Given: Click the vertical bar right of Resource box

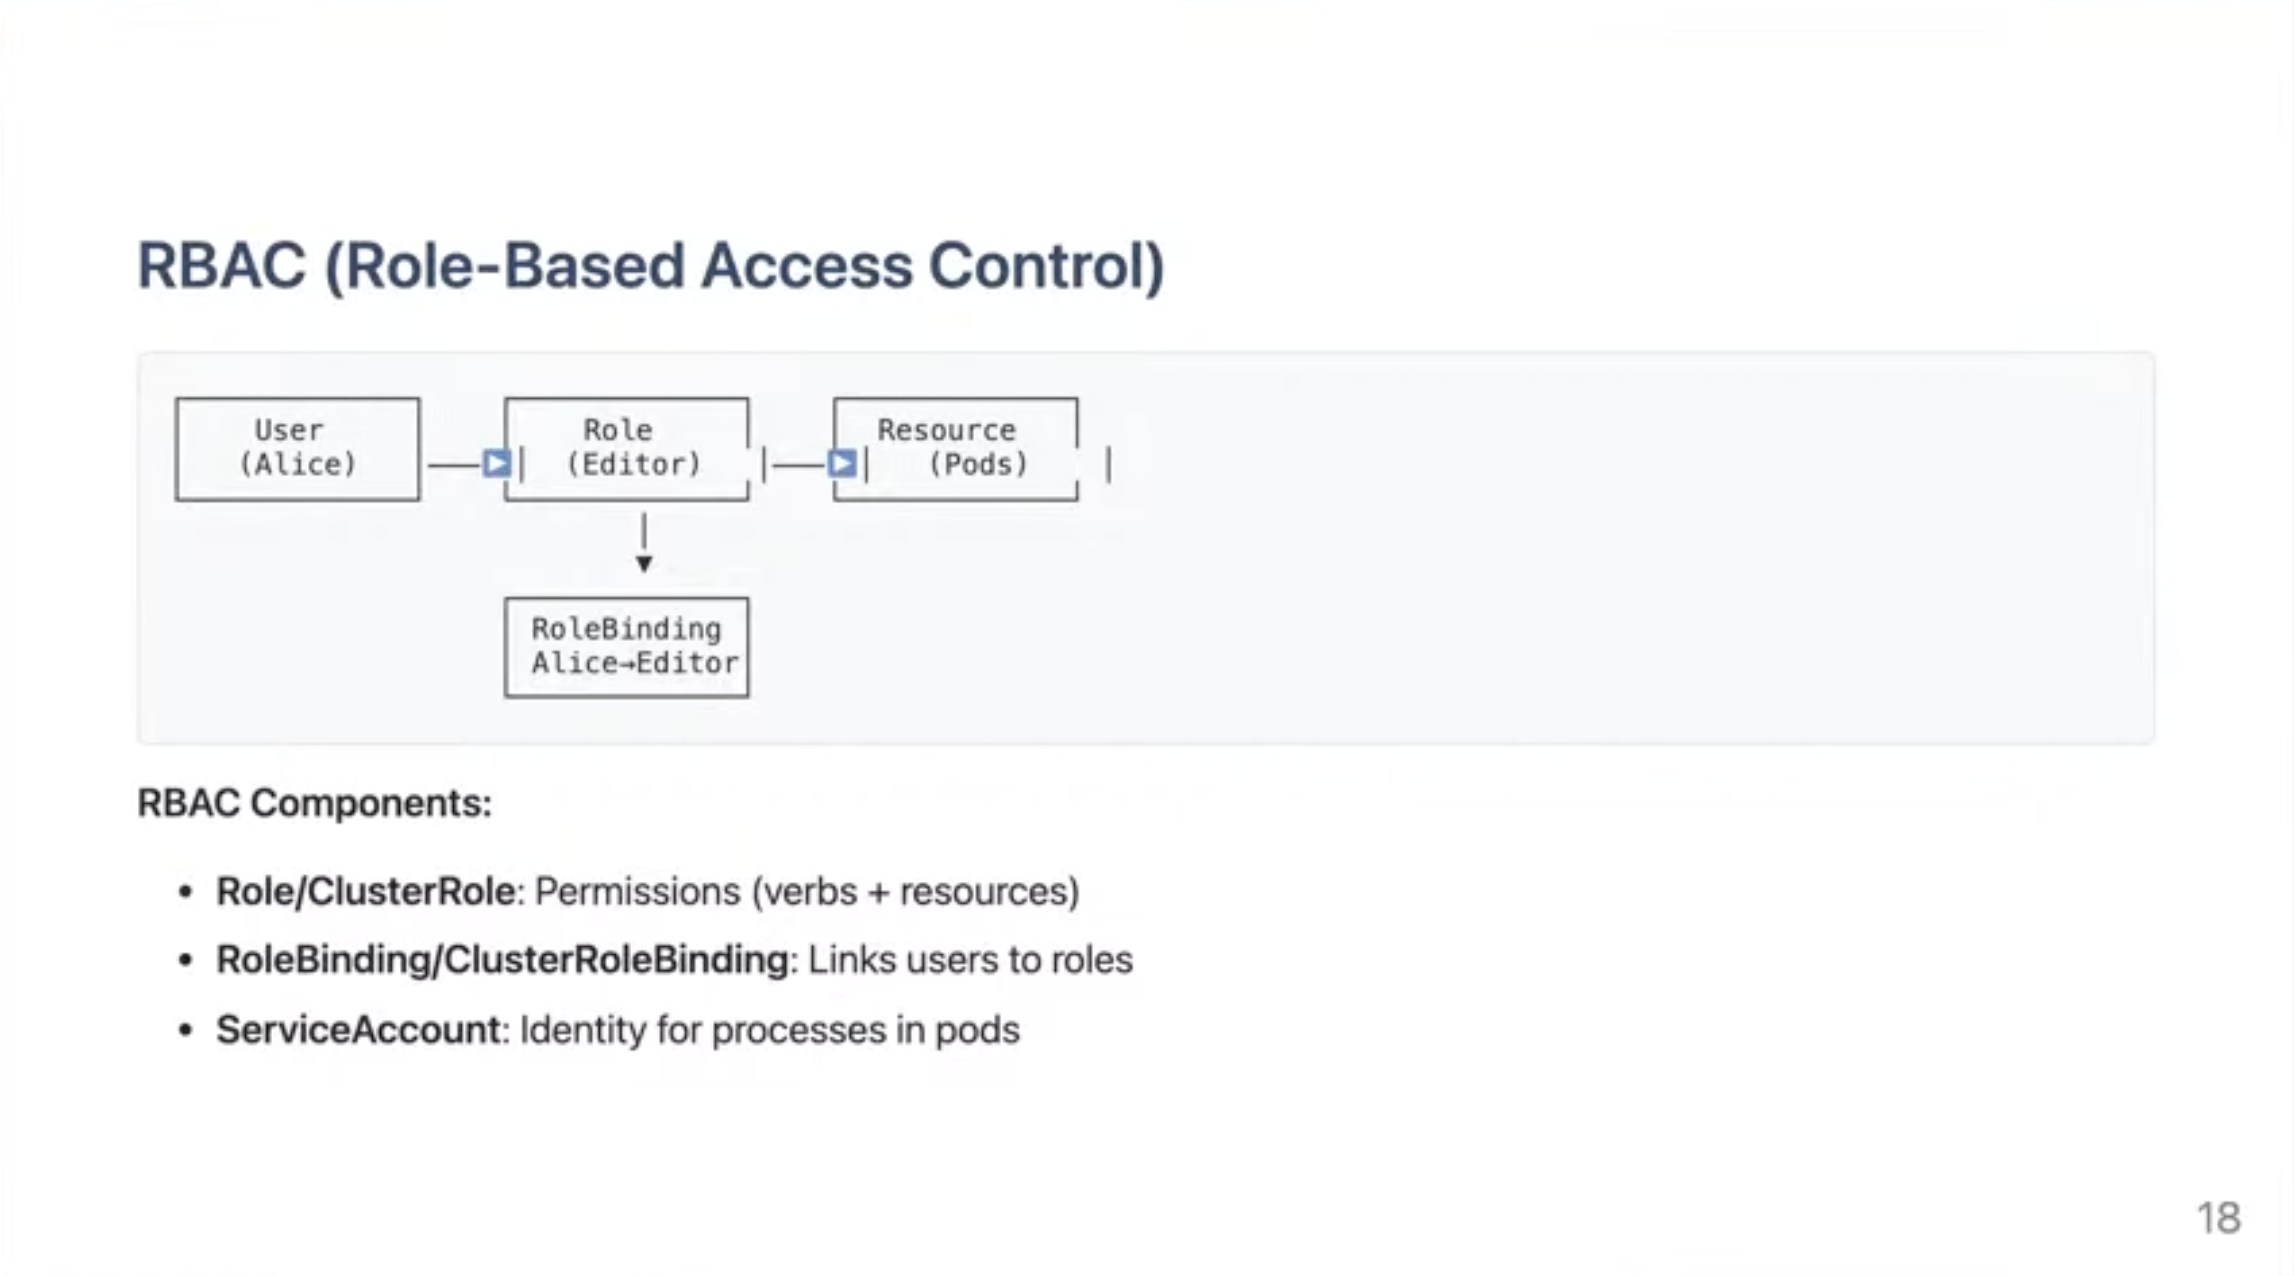Looking at the screenshot, I should coord(1108,465).
